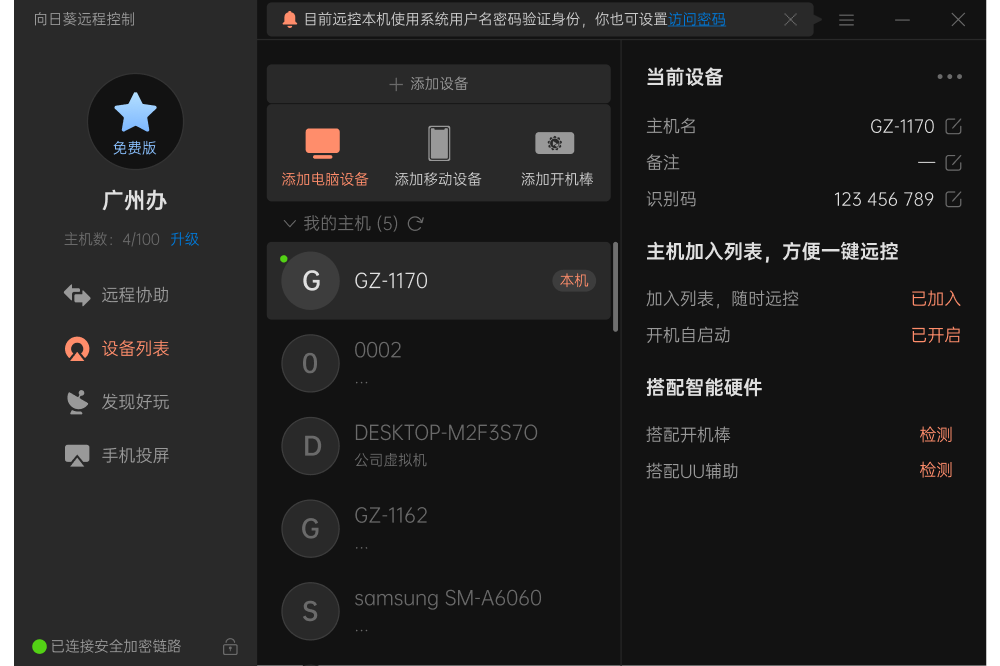Click the 添加开机棒 icon
The image size is (1000, 666).
[554, 143]
